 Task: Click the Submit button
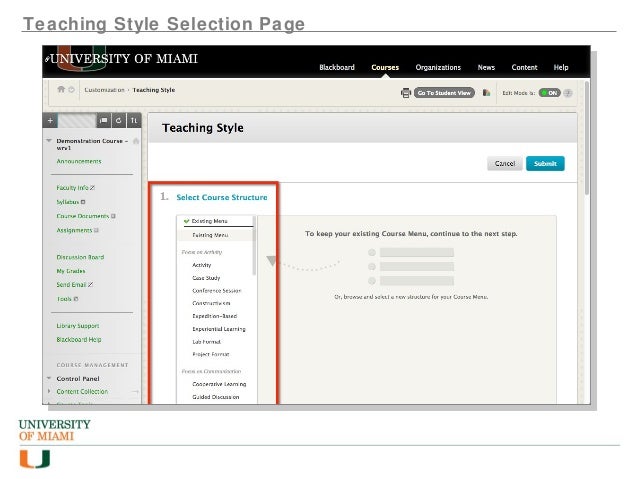coord(545,164)
